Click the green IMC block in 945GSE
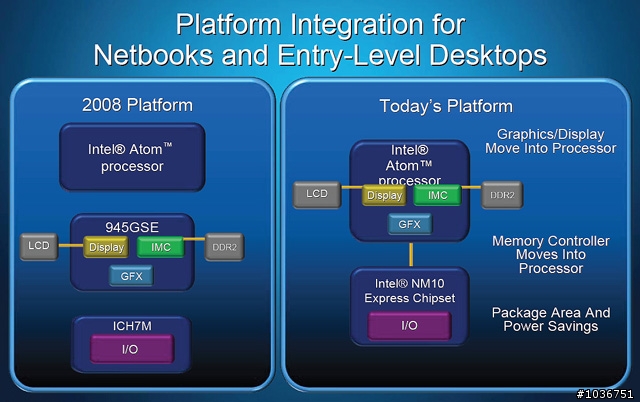The height and width of the screenshot is (402, 640). (x=160, y=247)
